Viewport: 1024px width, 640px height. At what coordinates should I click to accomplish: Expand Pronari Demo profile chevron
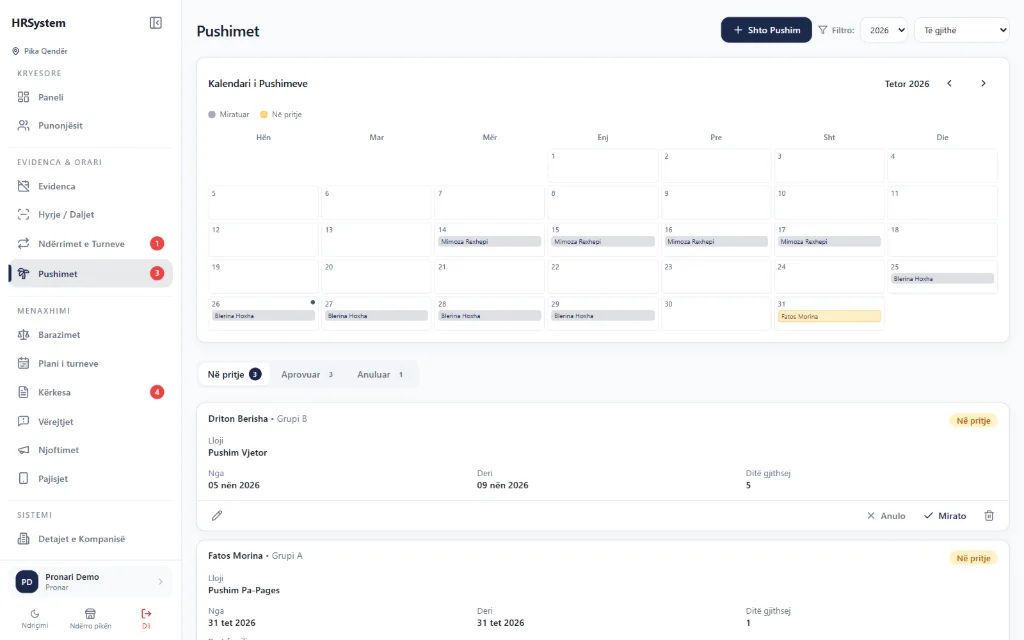161,582
